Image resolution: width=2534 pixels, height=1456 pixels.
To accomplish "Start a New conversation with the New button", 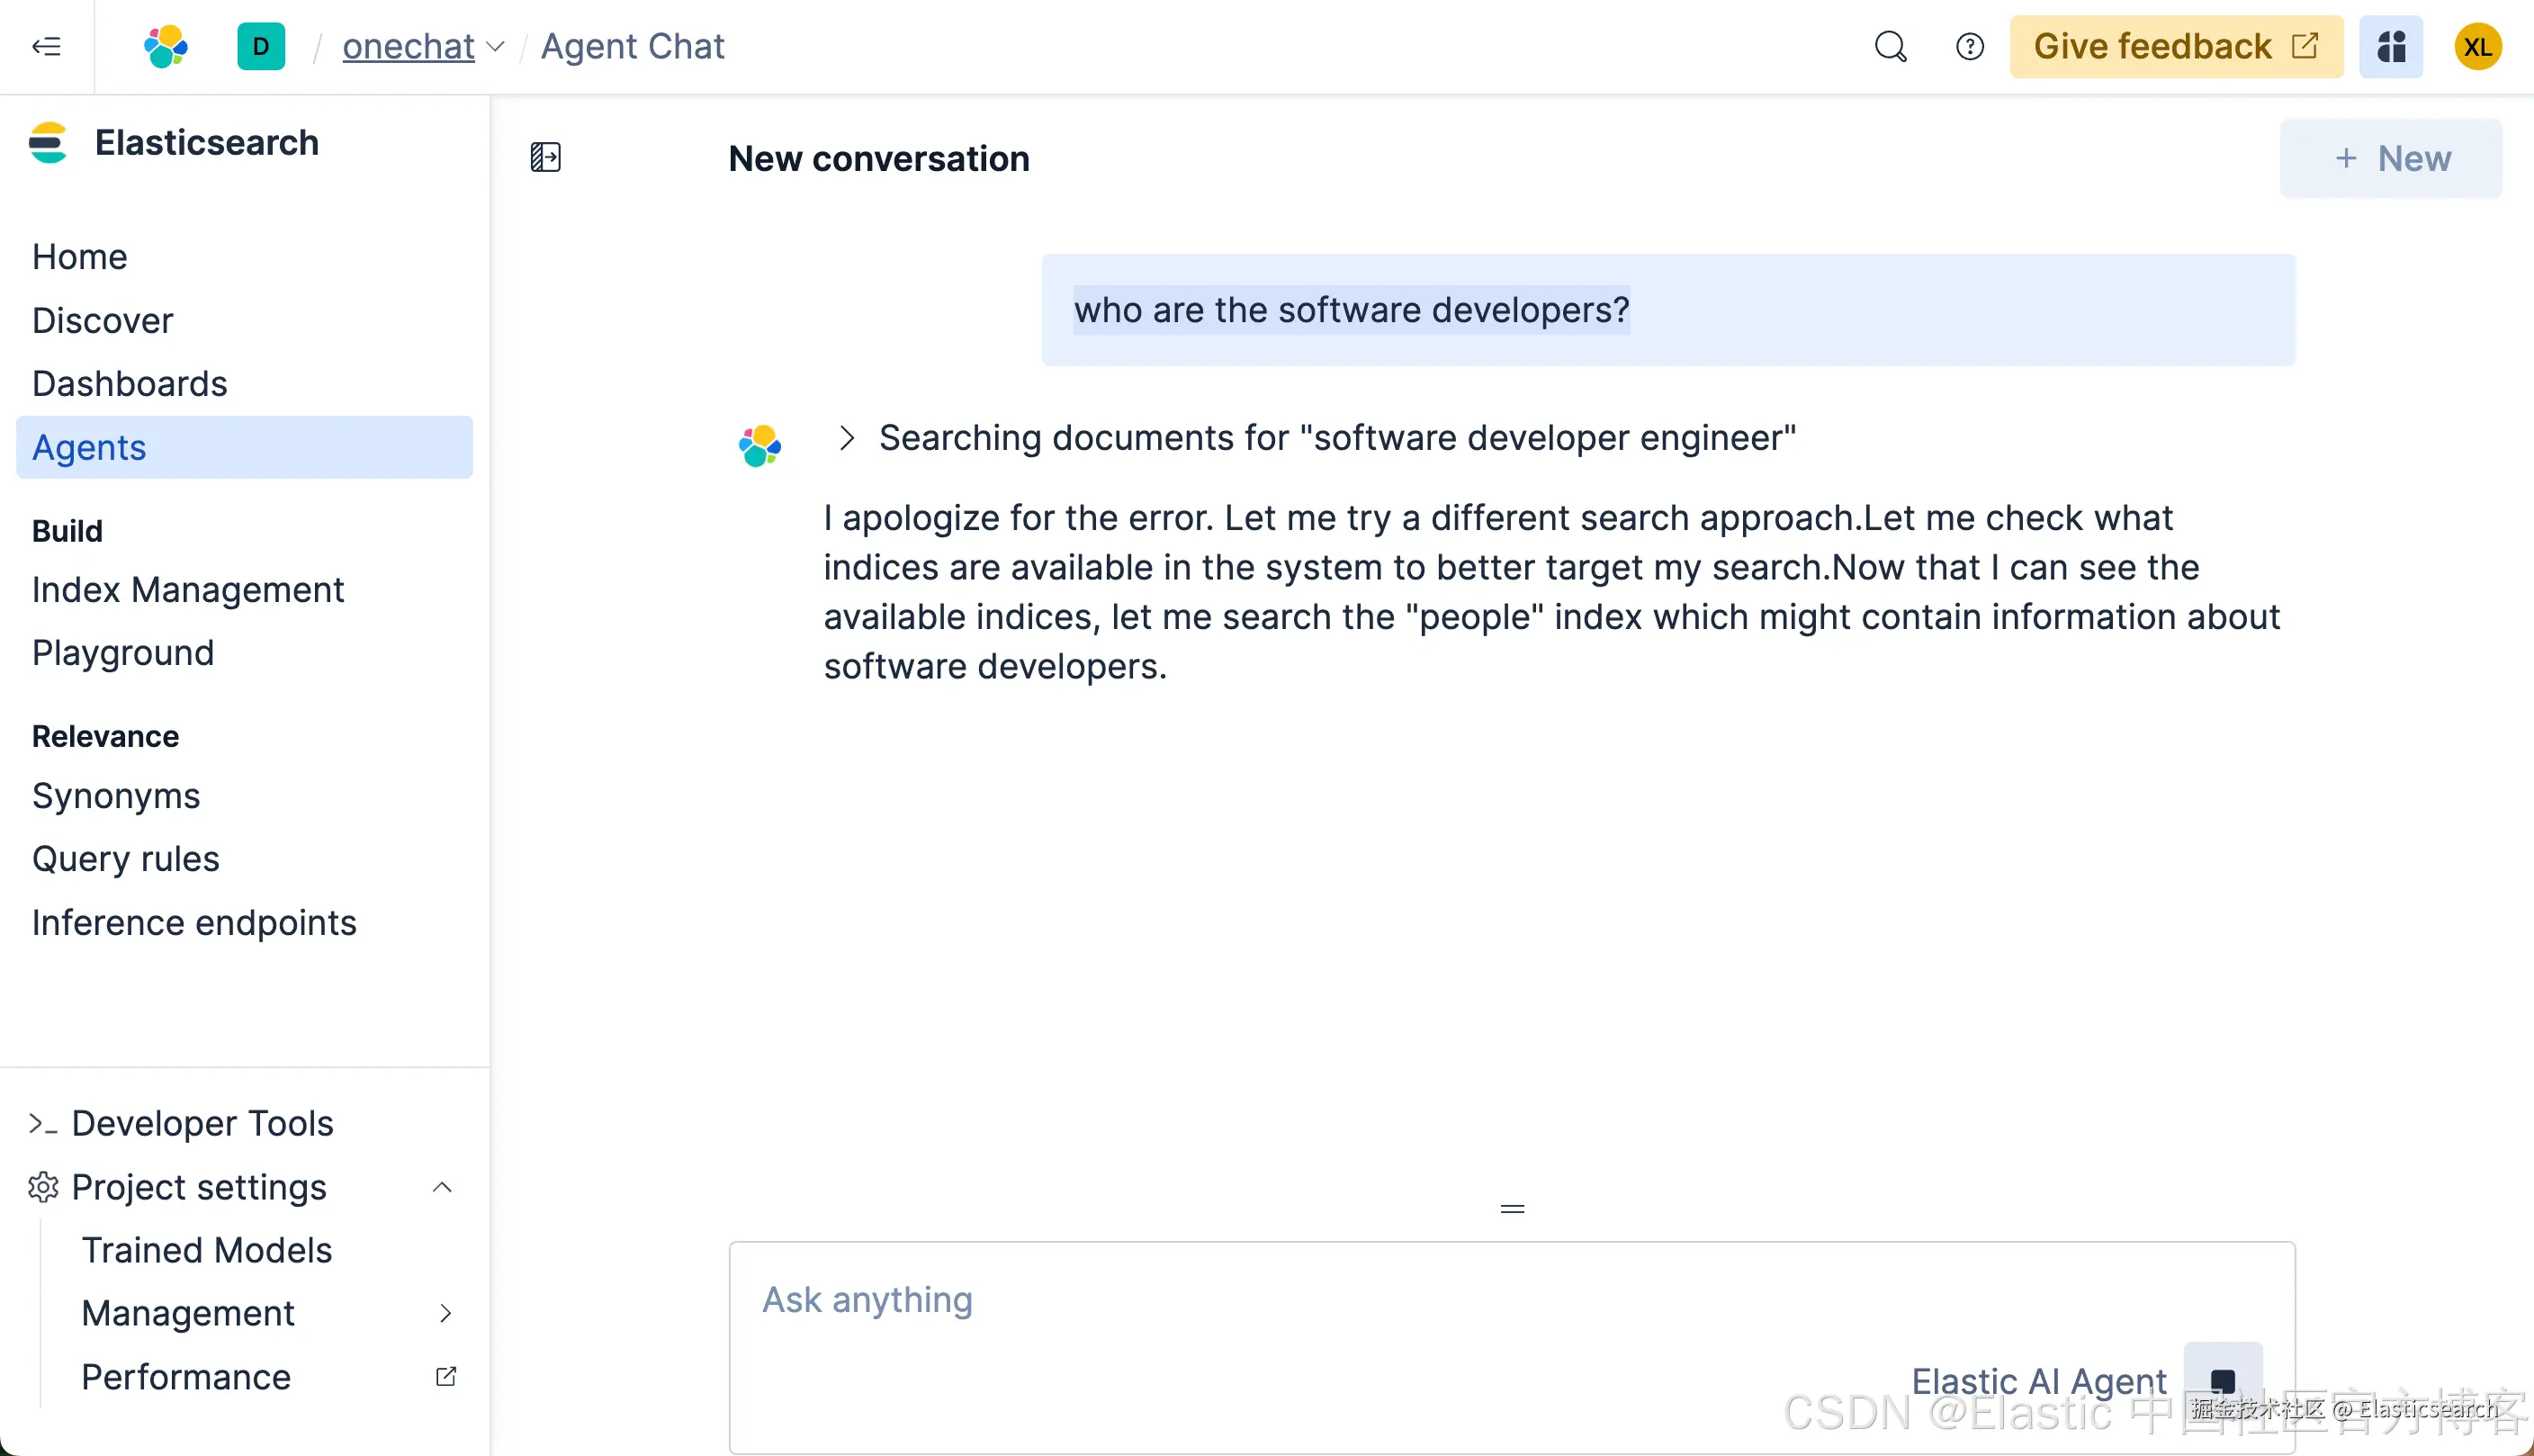I will click(x=2390, y=158).
